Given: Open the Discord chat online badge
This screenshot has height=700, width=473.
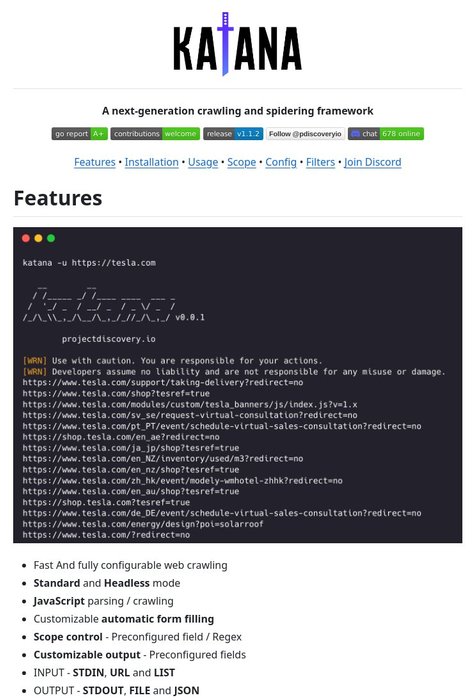Looking at the screenshot, I should tap(386, 134).
